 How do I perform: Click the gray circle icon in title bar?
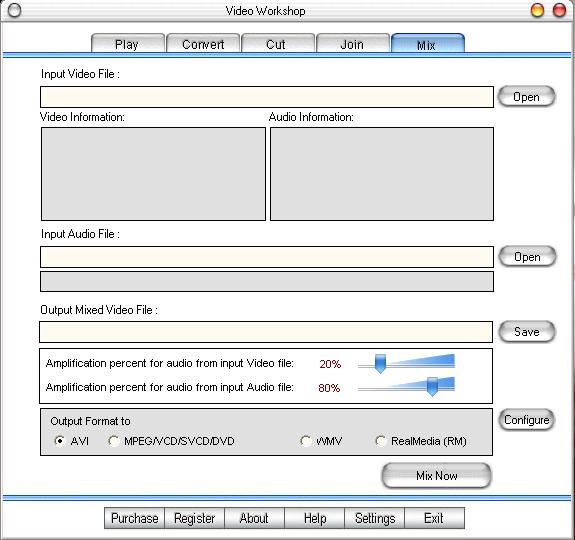point(14,10)
